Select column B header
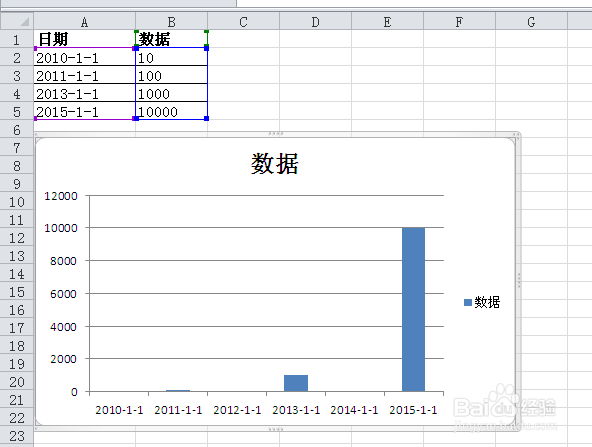Image resolution: width=592 pixels, height=447 pixels. click(x=171, y=22)
